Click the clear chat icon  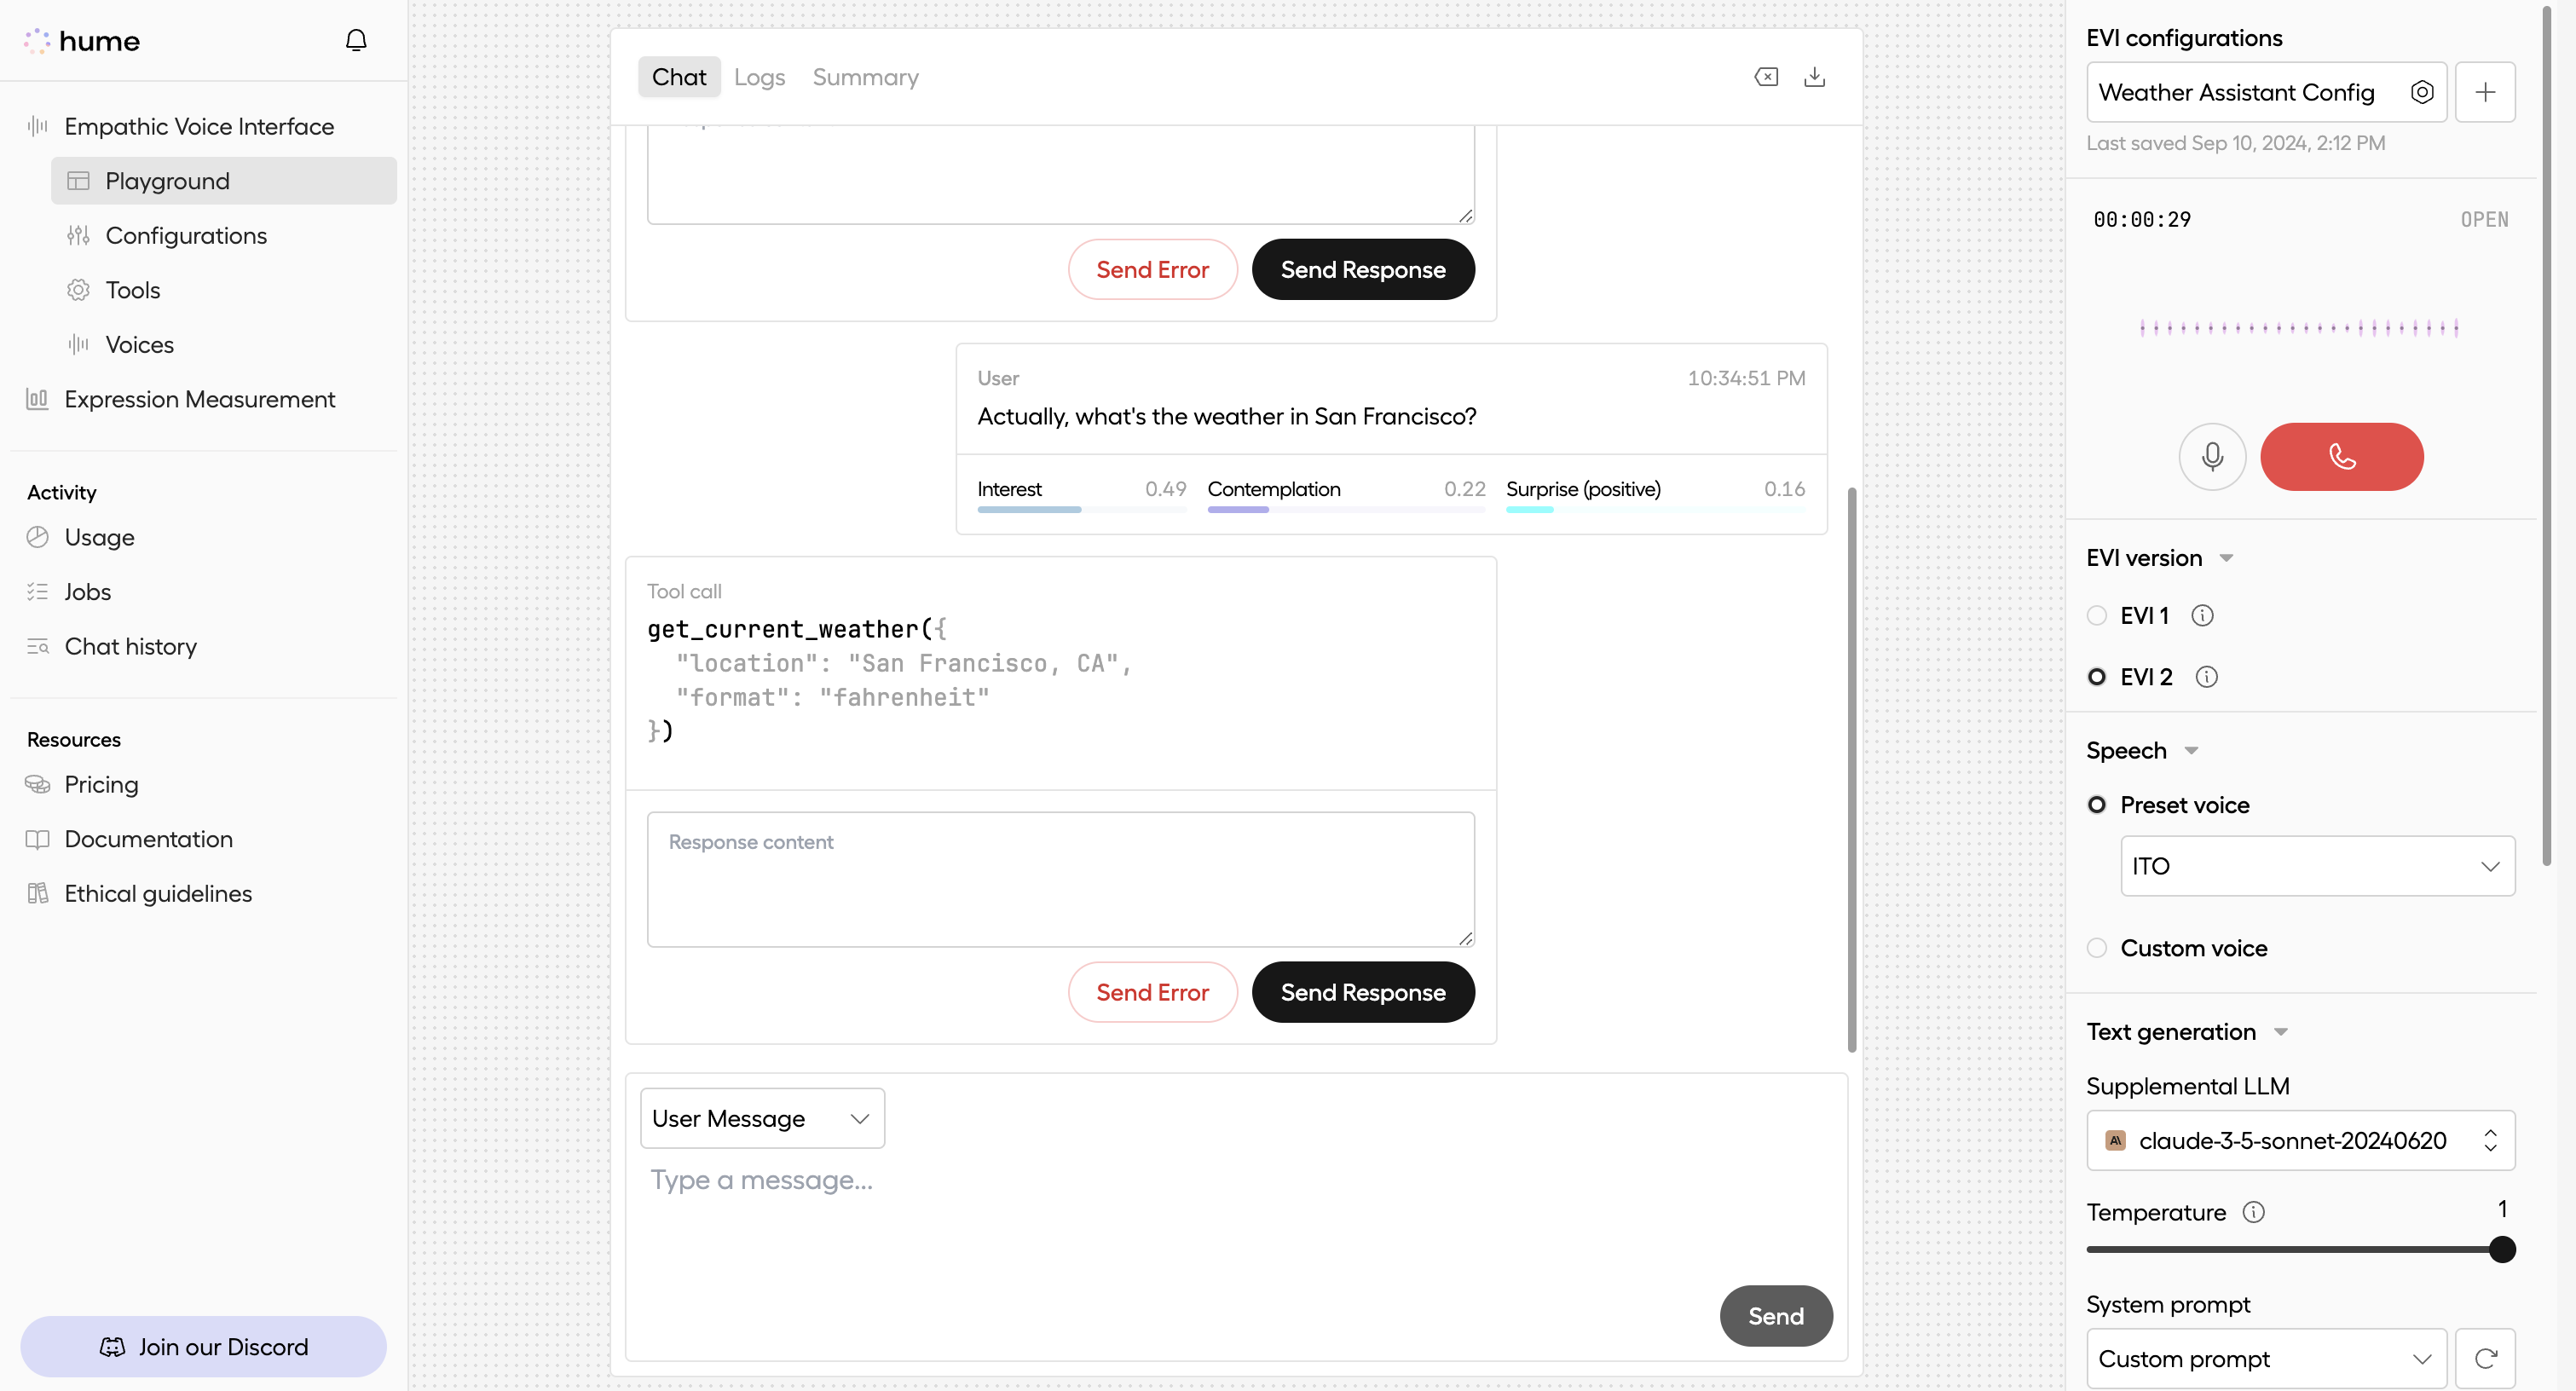(1766, 77)
